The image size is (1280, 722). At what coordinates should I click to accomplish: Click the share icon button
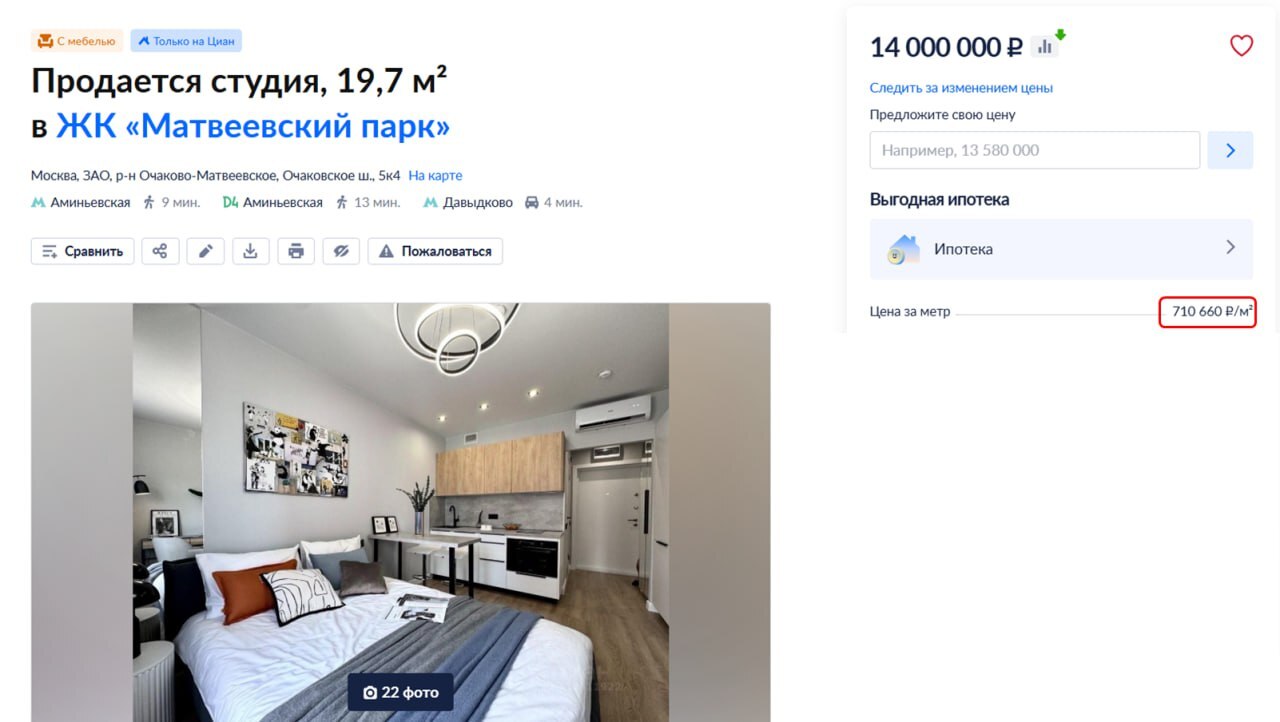point(160,251)
